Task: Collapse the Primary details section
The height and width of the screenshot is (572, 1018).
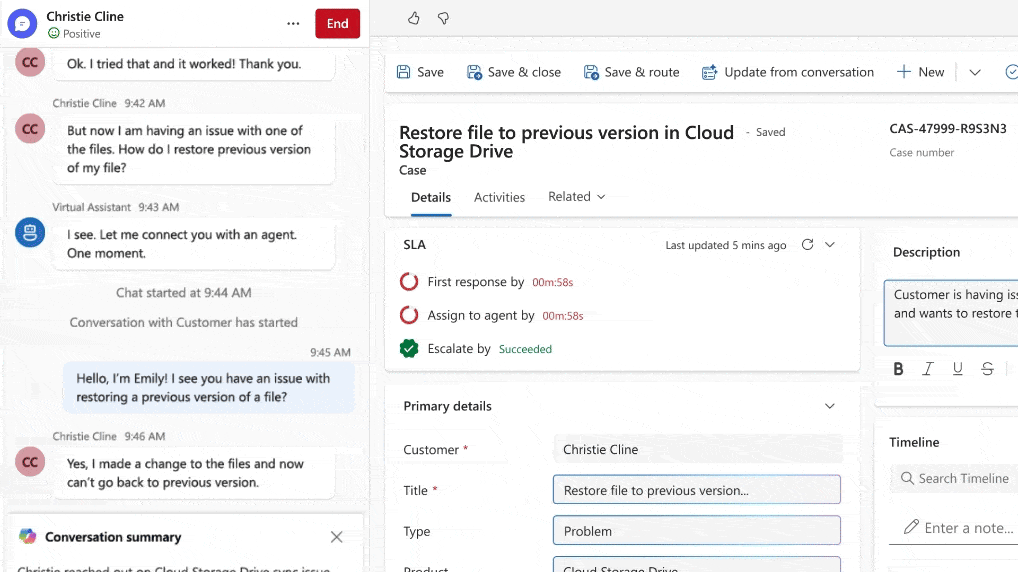Action: click(829, 406)
